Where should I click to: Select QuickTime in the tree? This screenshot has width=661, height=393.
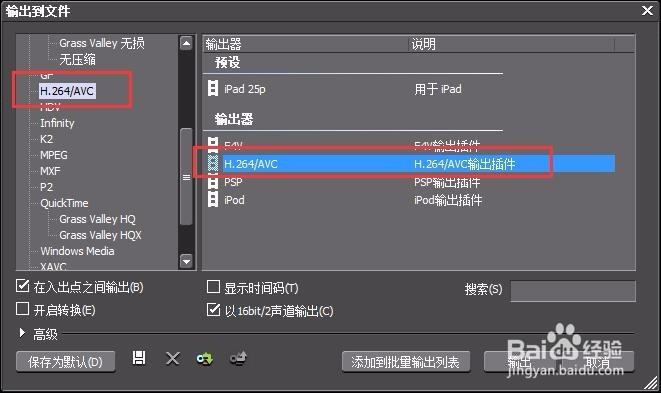point(64,203)
